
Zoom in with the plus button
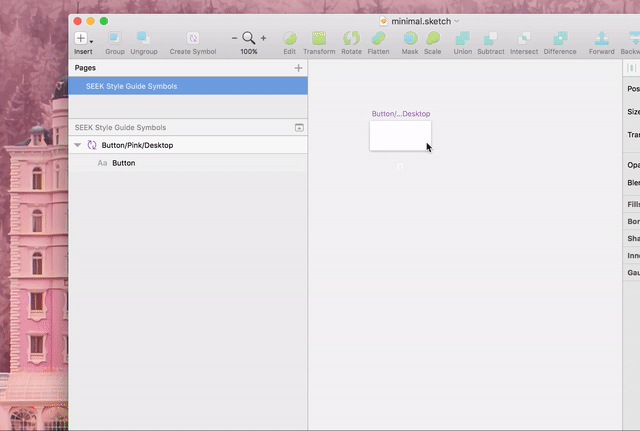(263, 38)
